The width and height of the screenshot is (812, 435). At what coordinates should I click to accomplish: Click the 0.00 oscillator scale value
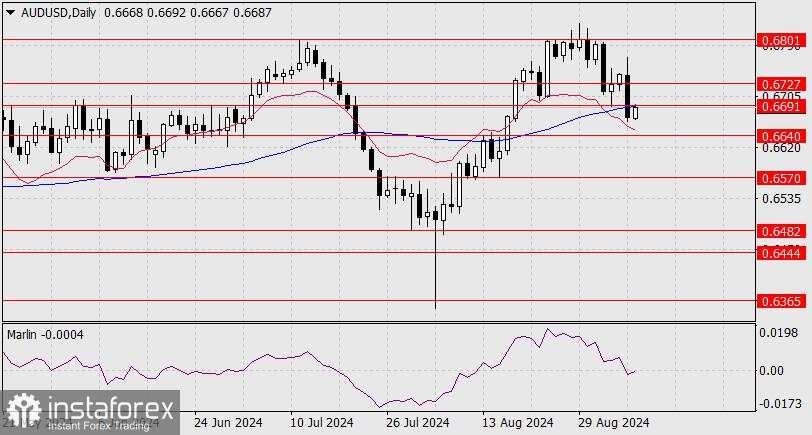coord(771,370)
